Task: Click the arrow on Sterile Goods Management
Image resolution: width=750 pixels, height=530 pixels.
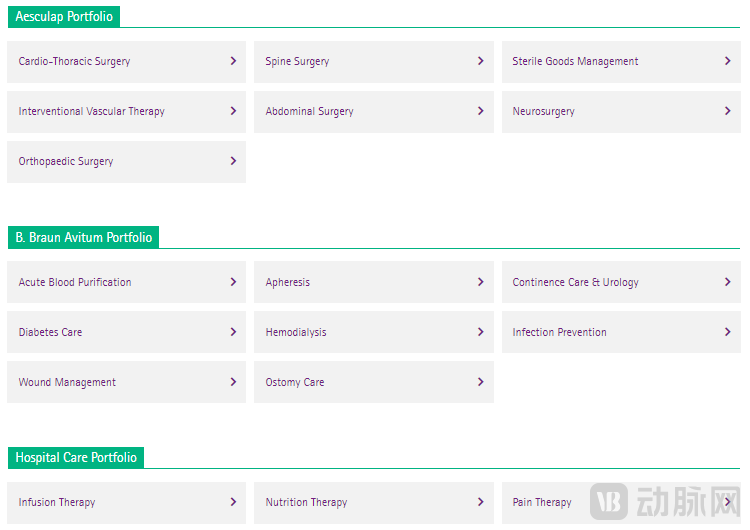Action: pyautogui.click(x=727, y=61)
